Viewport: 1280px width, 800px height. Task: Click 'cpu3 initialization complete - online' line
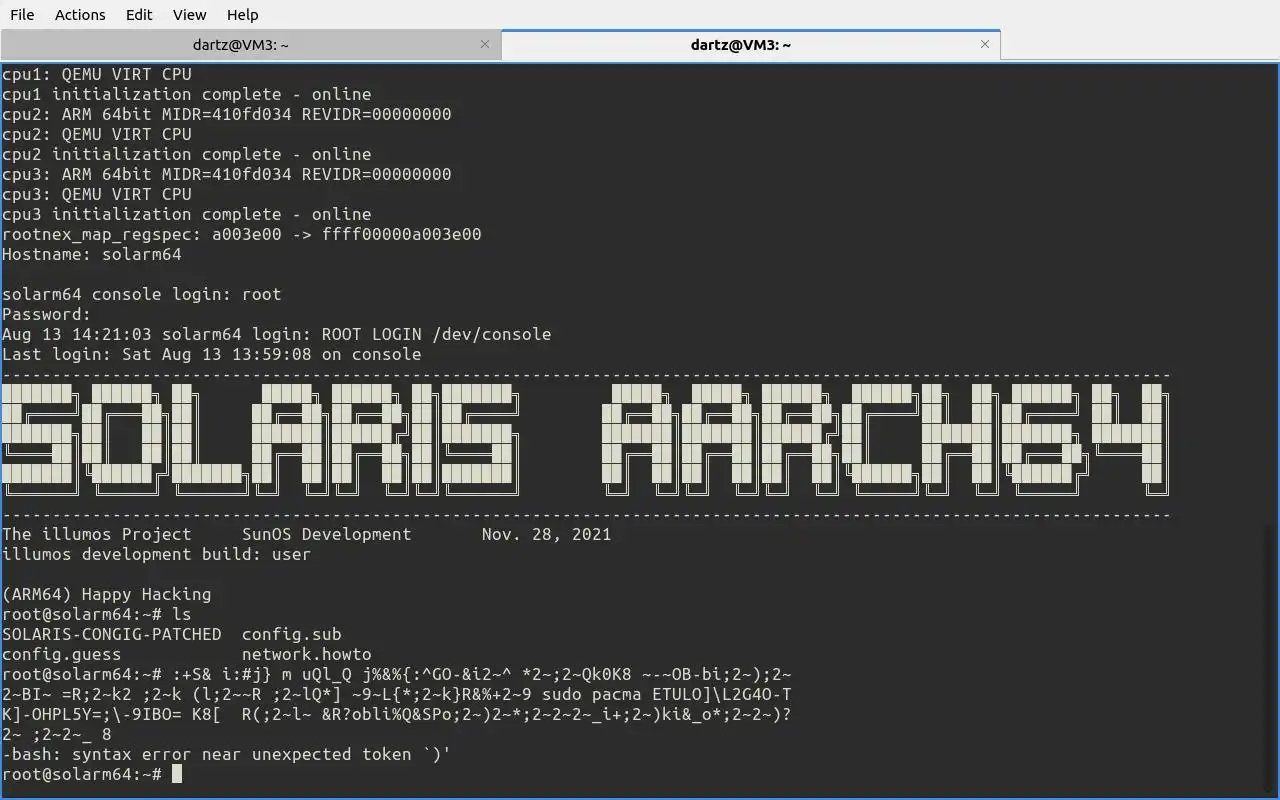[187, 214]
